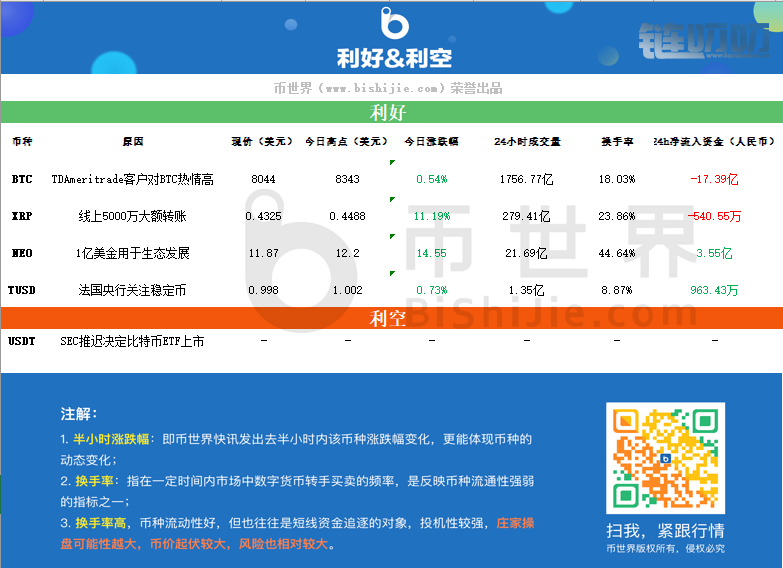The image size is (783, 568).
Task: Click TUSD volume 1.35亿
Action: pyautogui.click(x=527, y=290)
